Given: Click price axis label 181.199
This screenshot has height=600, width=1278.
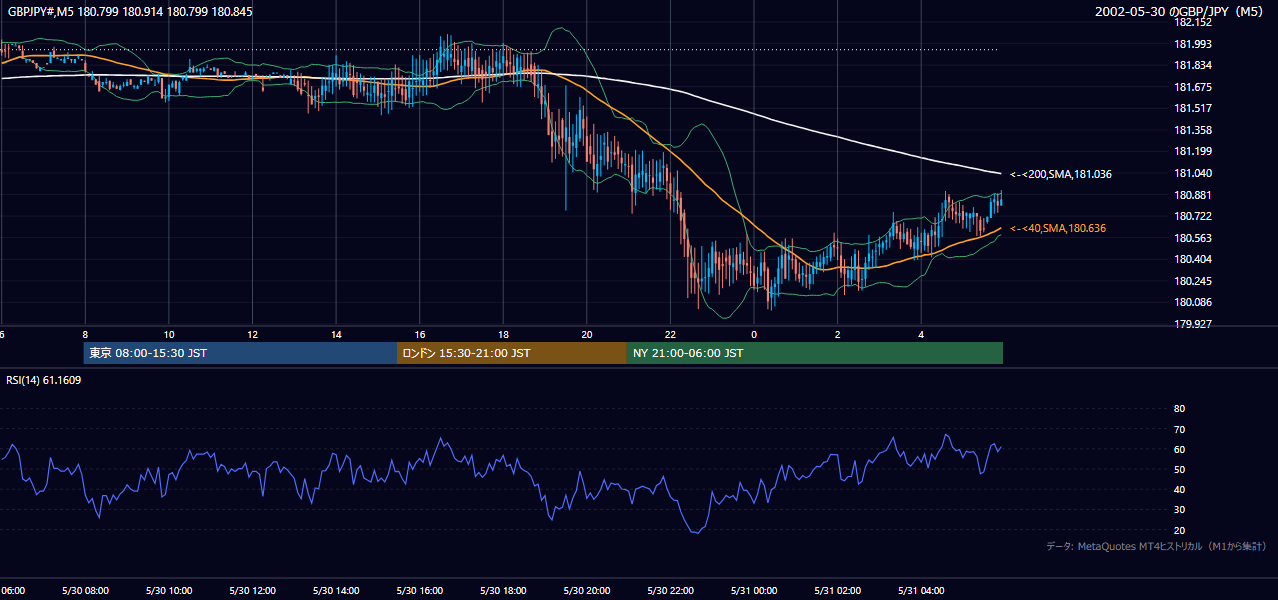Looking at the screenshot, I should [1193, 151].
